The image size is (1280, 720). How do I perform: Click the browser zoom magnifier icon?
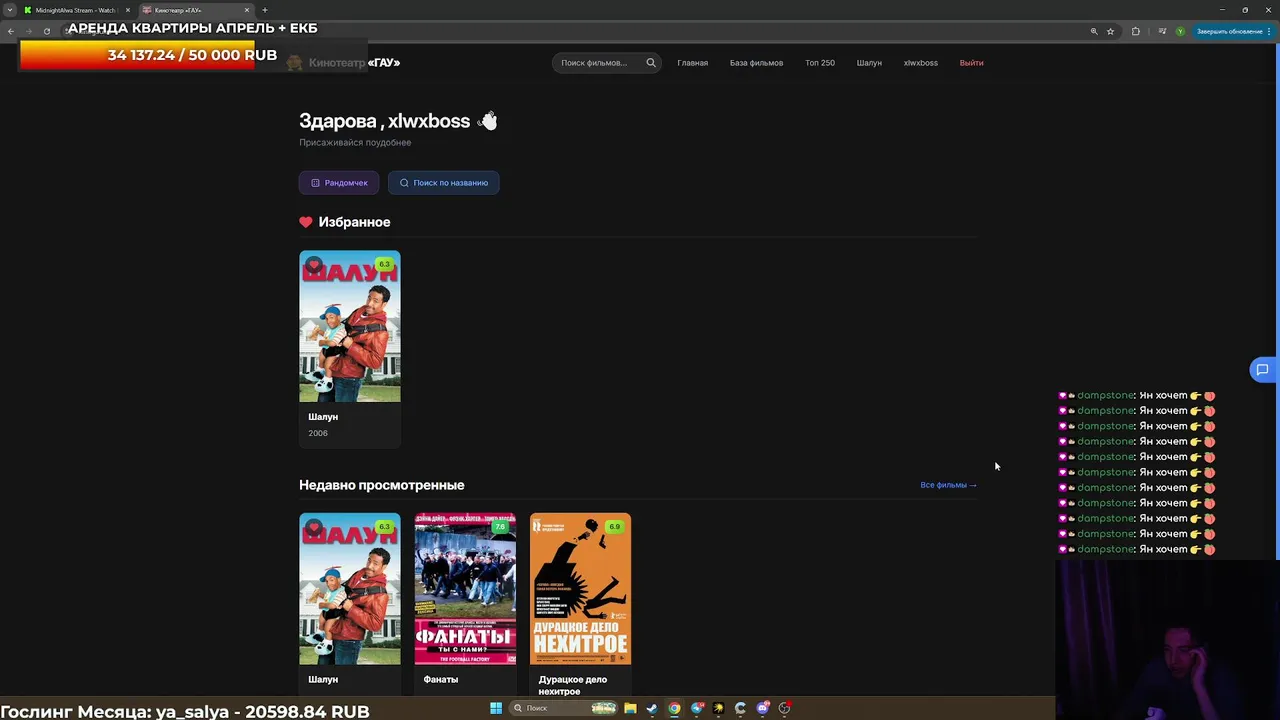[x=1093, y=31]
